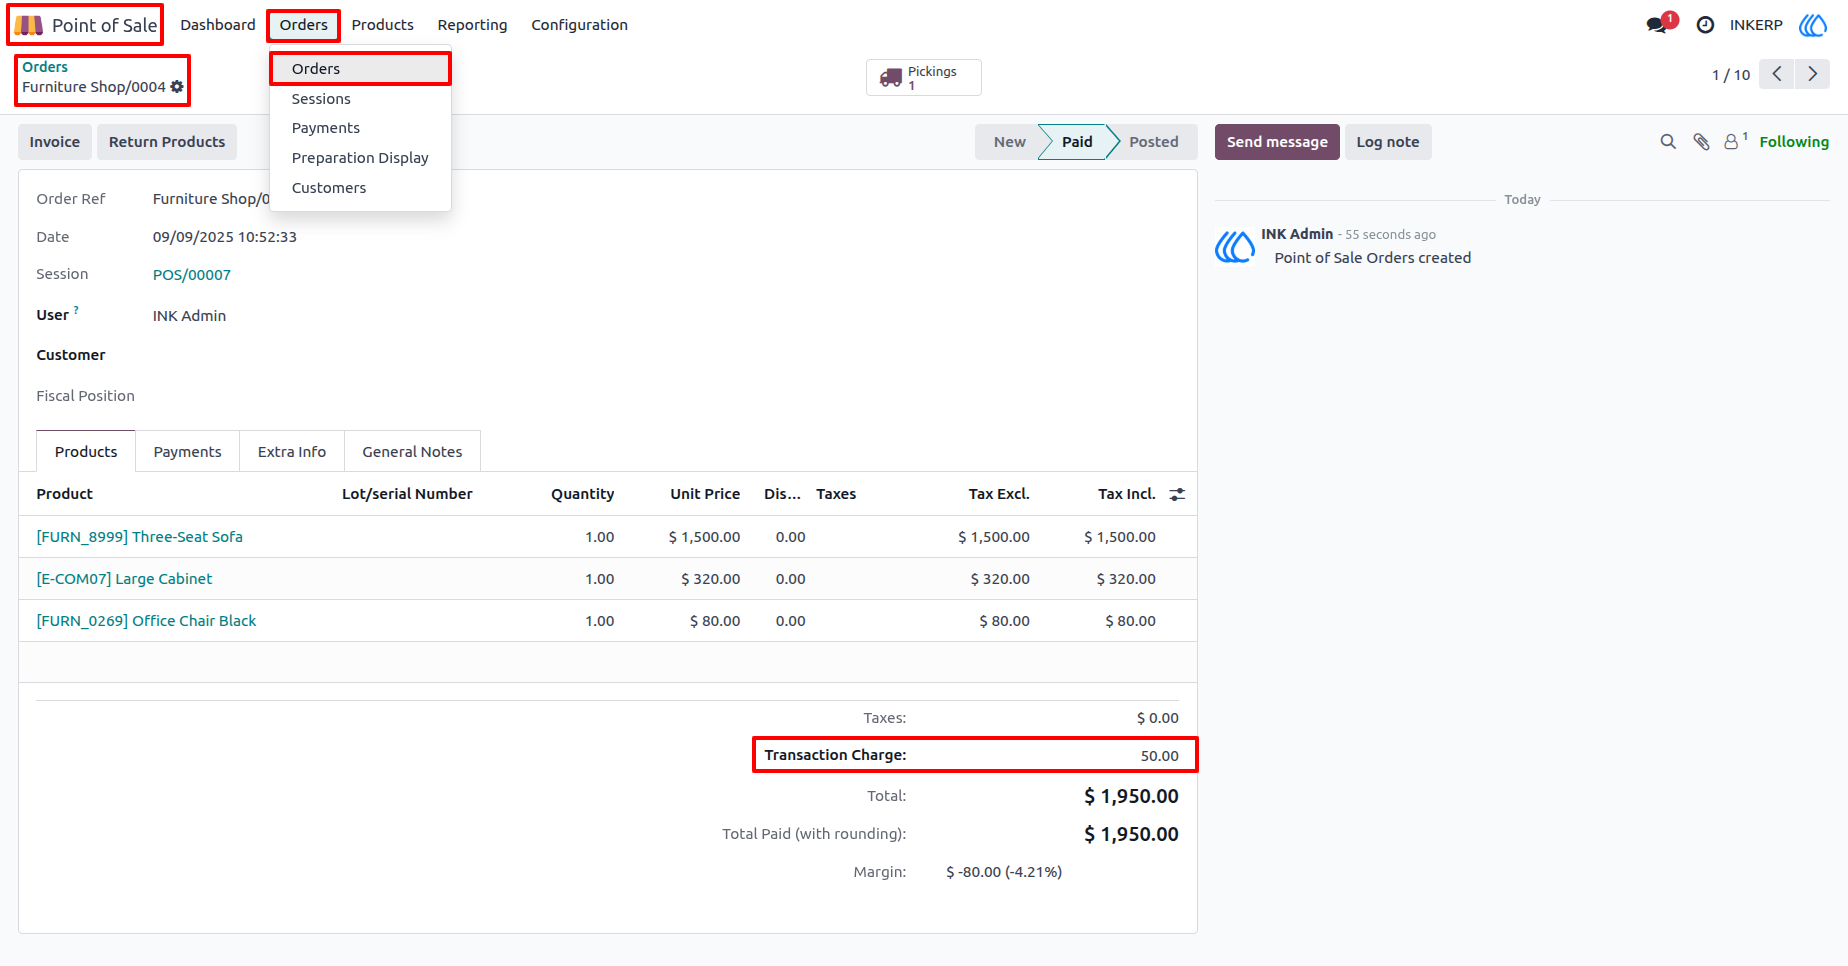Select Sessions from the Orders dropdown

tap(360, 99)
